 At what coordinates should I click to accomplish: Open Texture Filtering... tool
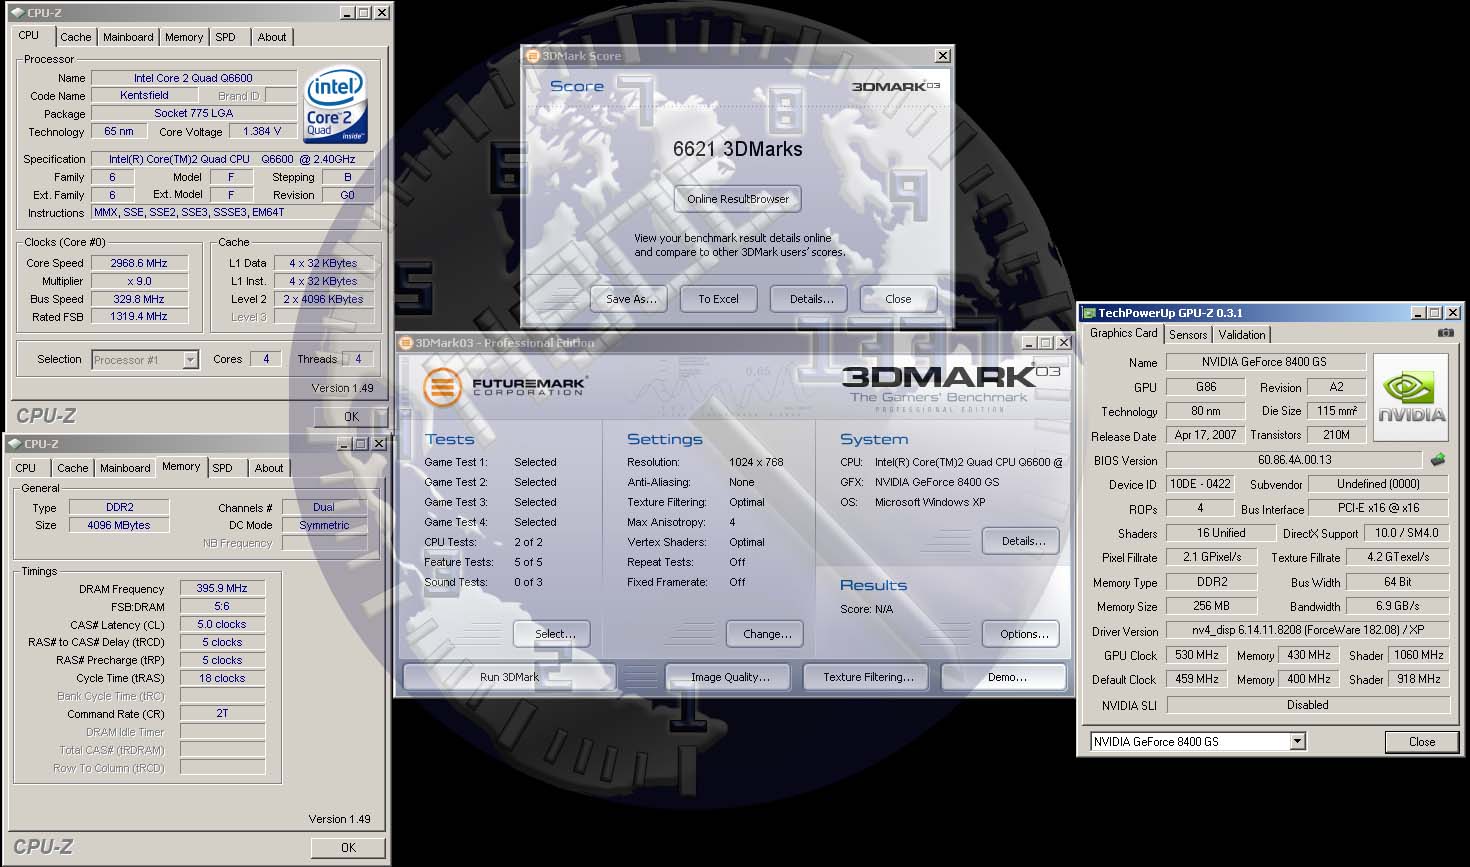[868, 677]
